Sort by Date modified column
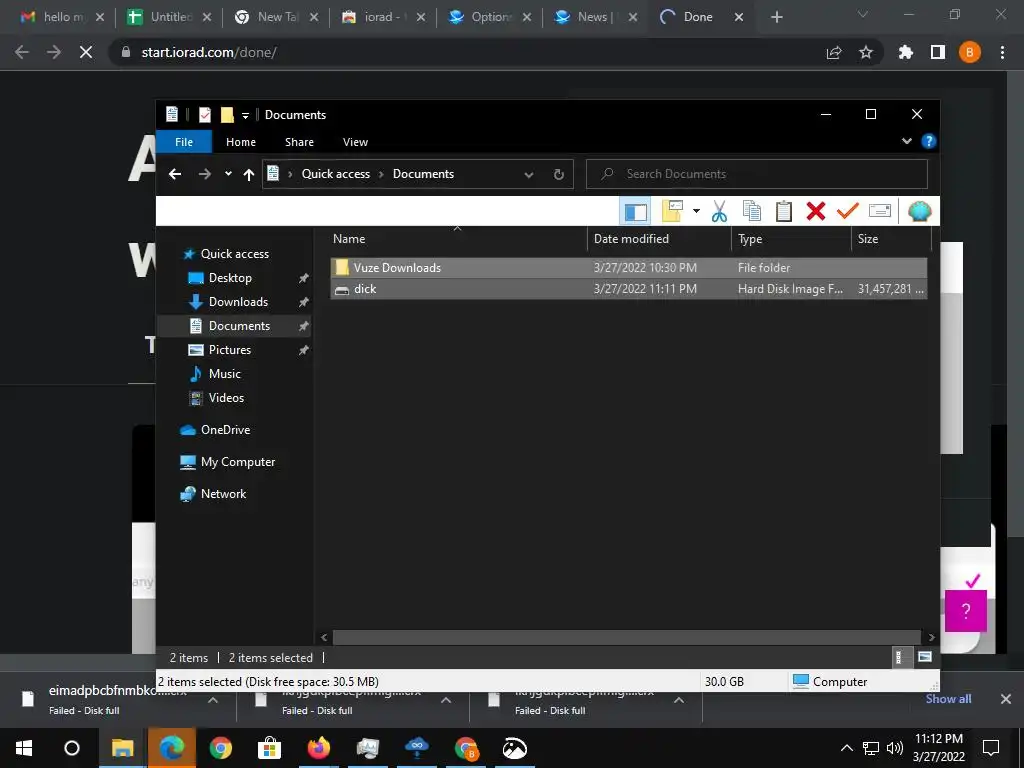The image size is (1024, 768). [659, 239]
